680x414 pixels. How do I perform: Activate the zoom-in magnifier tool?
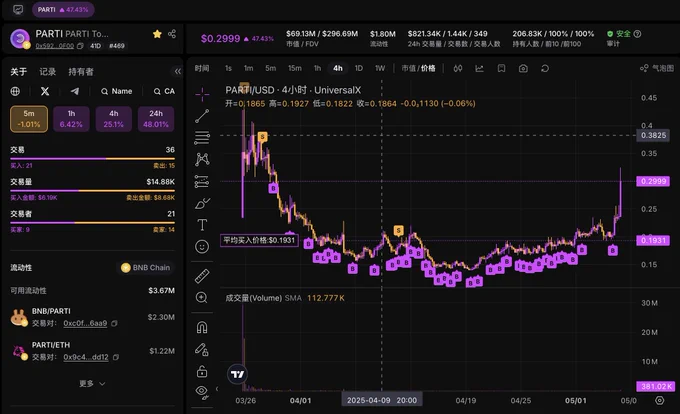202,297
